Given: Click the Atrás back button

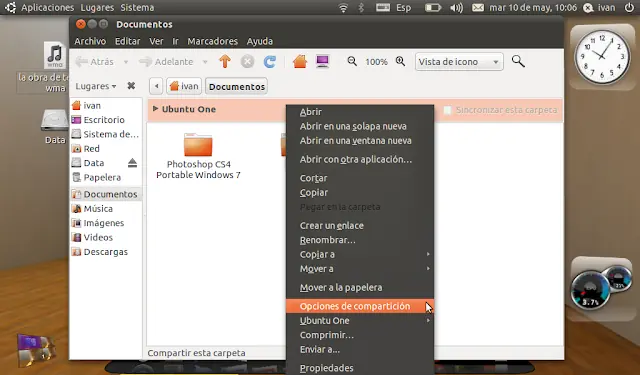Looking at the screenshot, I should [95, 62].
